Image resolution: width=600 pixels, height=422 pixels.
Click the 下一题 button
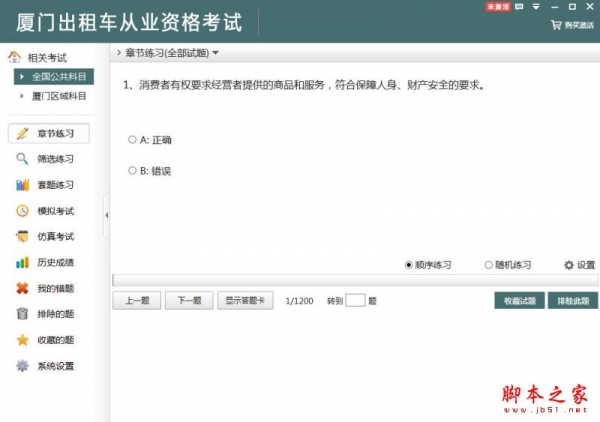[189, 300]
